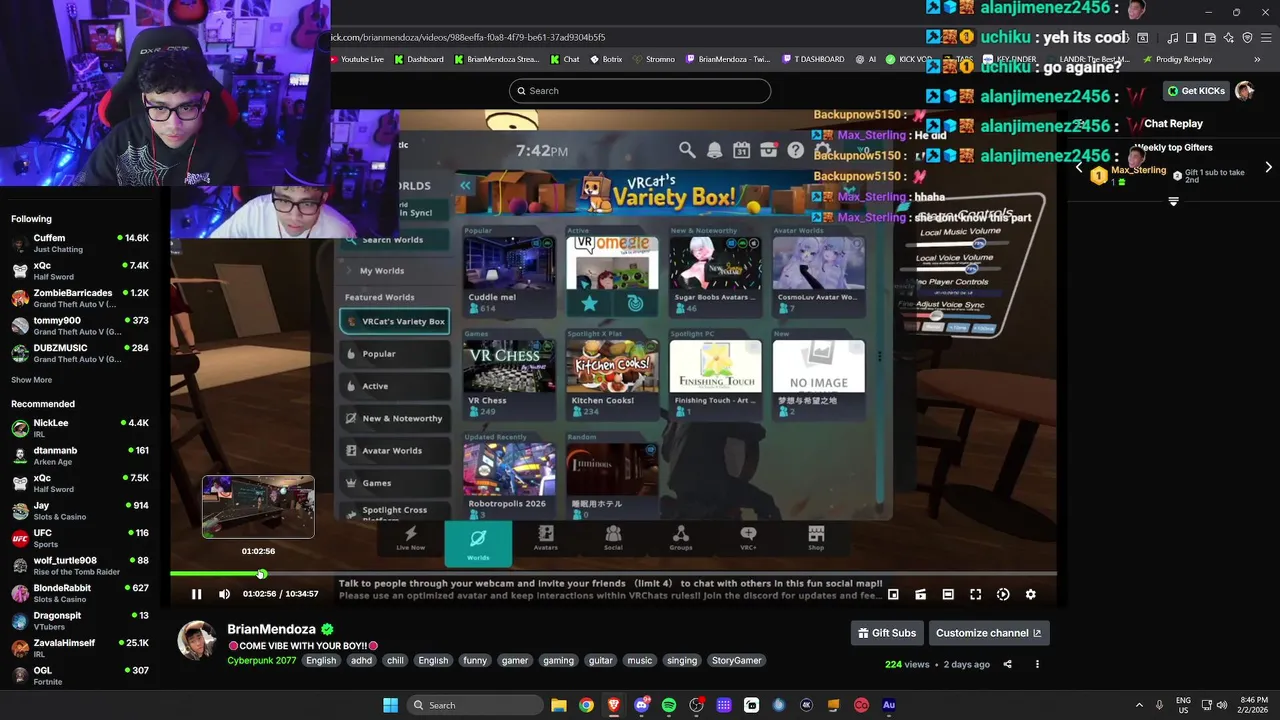Show hidden system tray icons
This screenshot has width=1280, height=720.
click(1138, 705)
